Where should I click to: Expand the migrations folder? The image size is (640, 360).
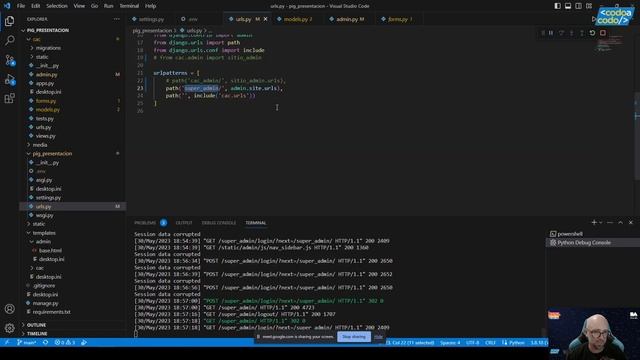[48, 48]
